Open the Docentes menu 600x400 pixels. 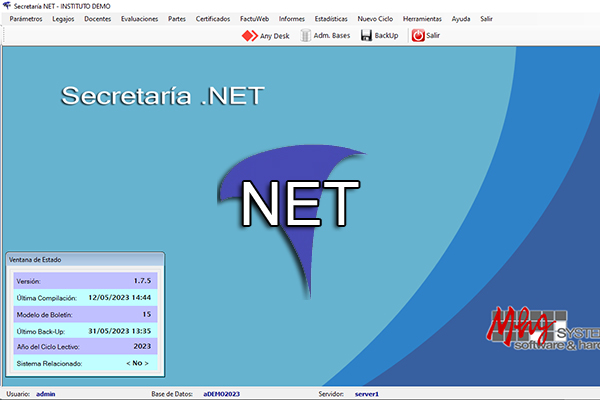click(x=98, y=19)
